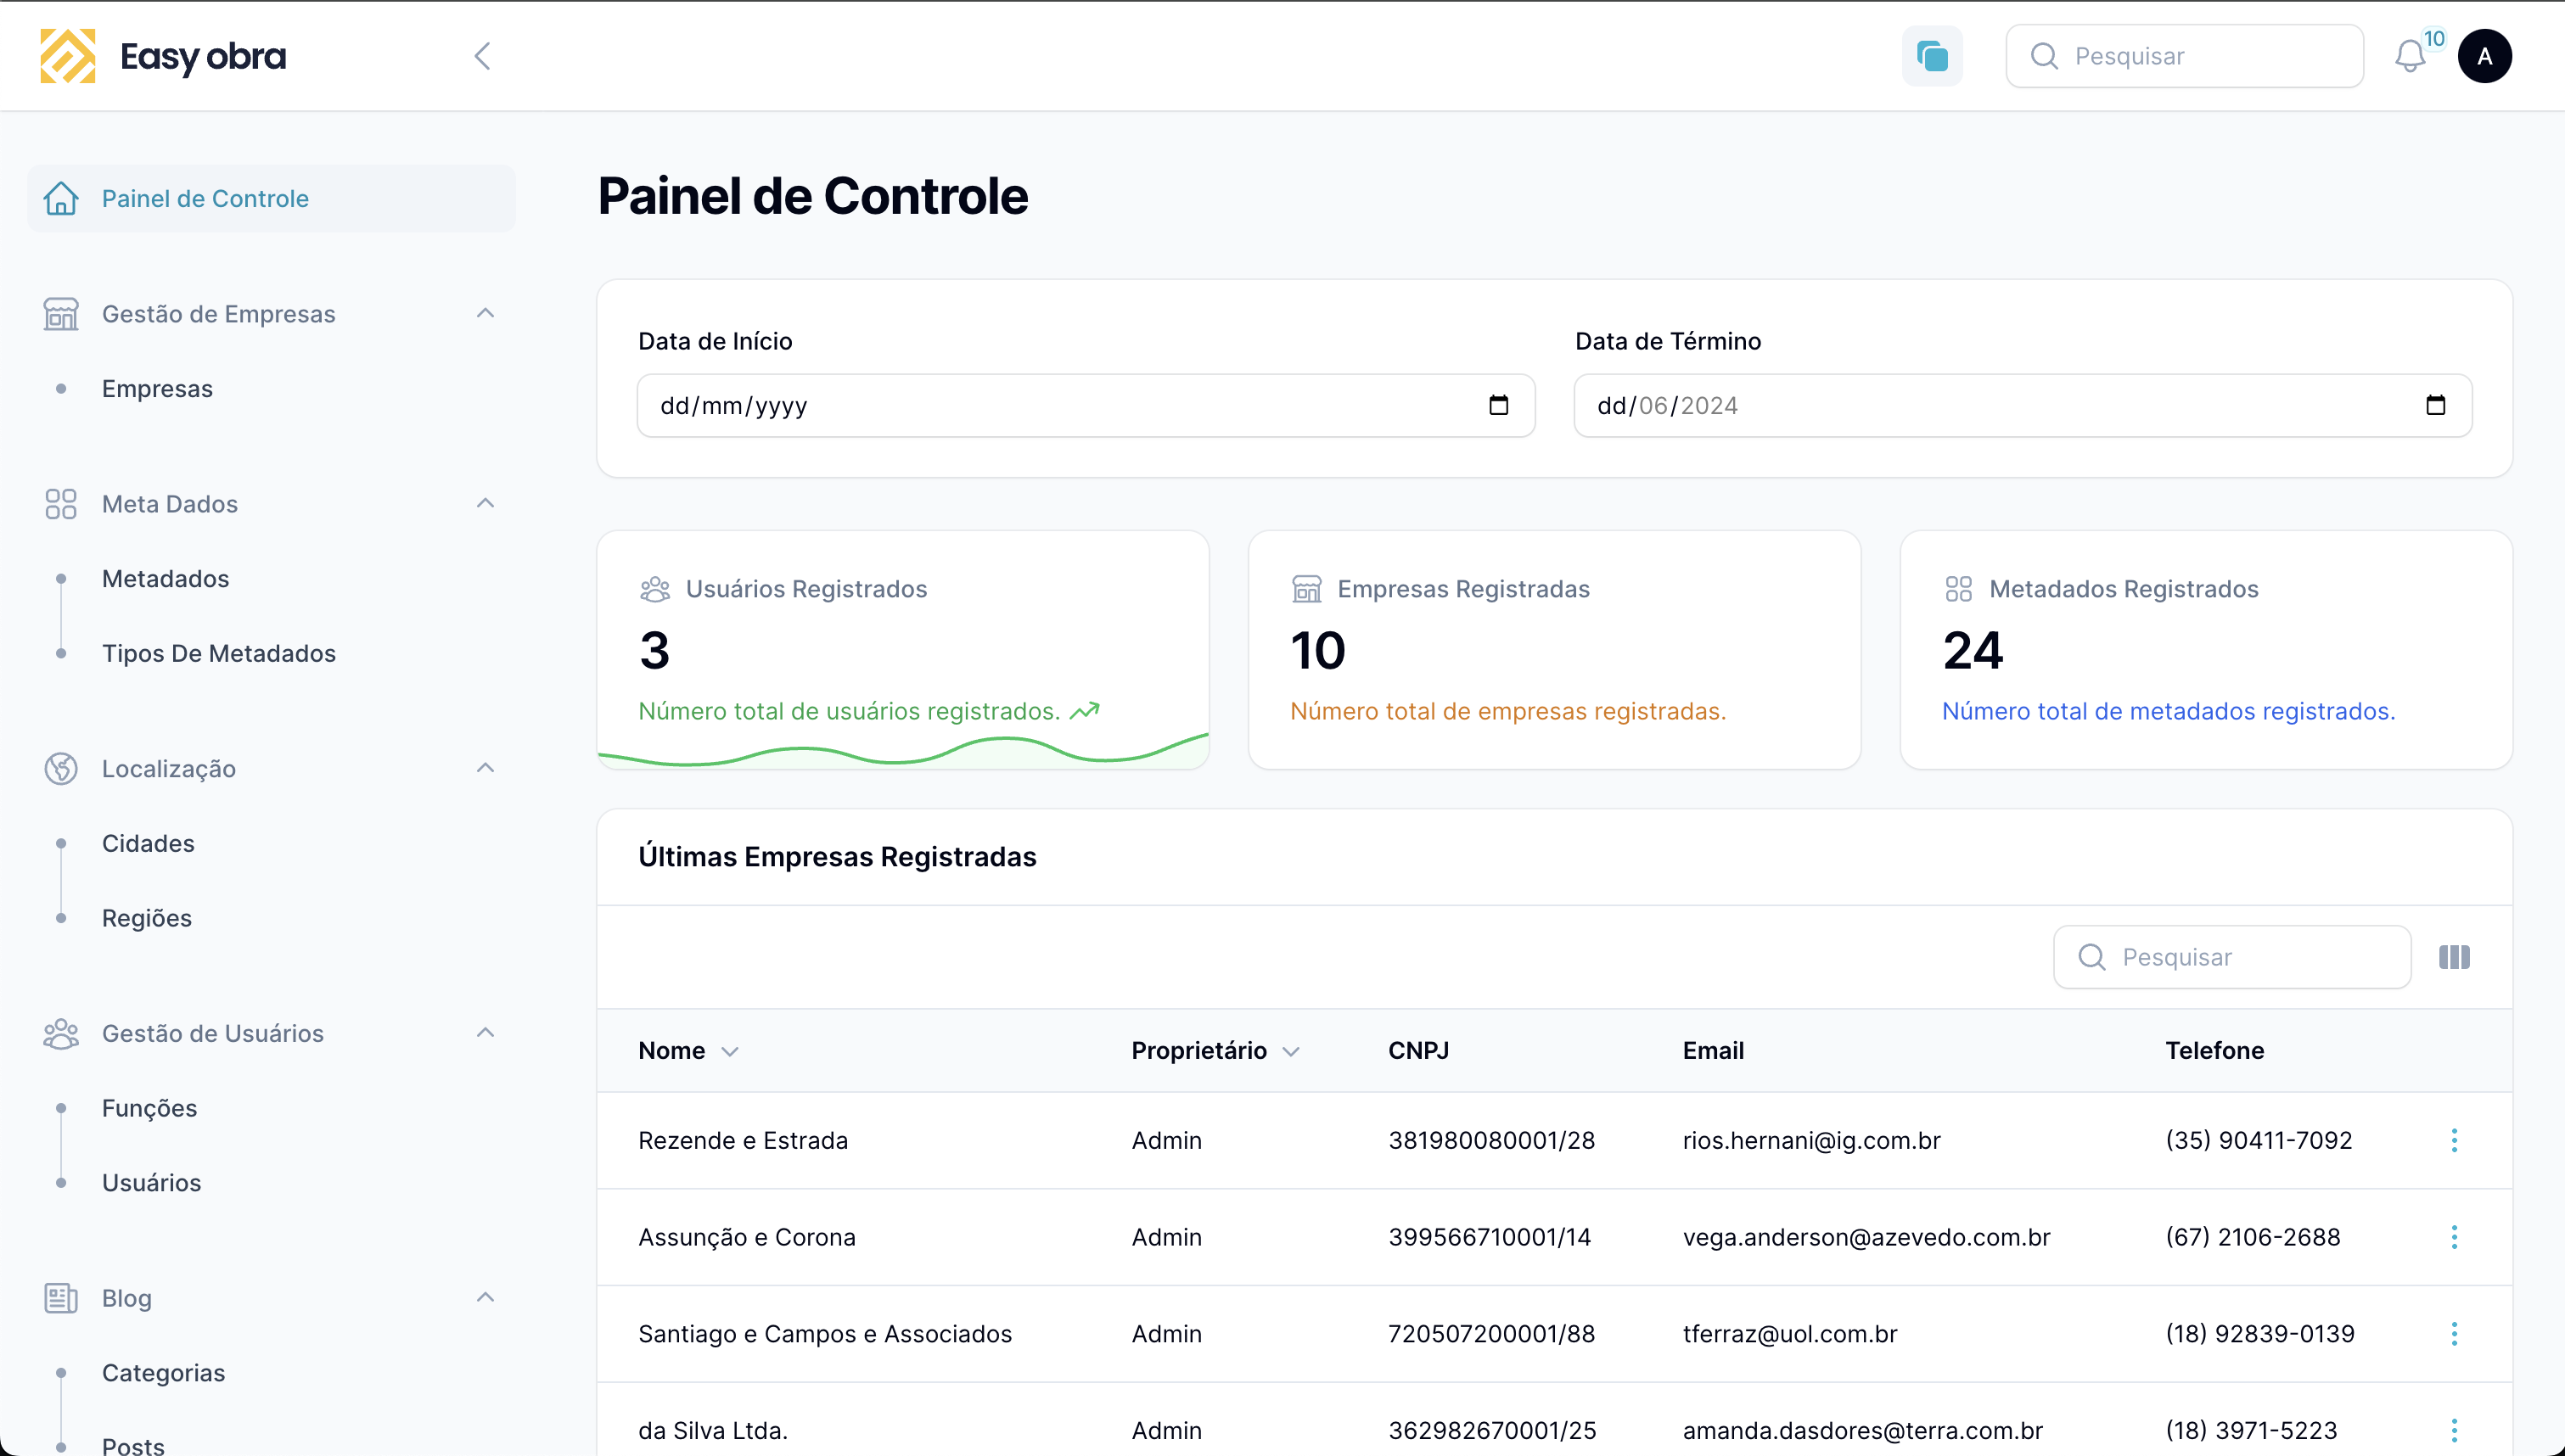Open calendar picker for Data de Início
This screenshot has width=2565, height=1456.
tap(1498, 405)
